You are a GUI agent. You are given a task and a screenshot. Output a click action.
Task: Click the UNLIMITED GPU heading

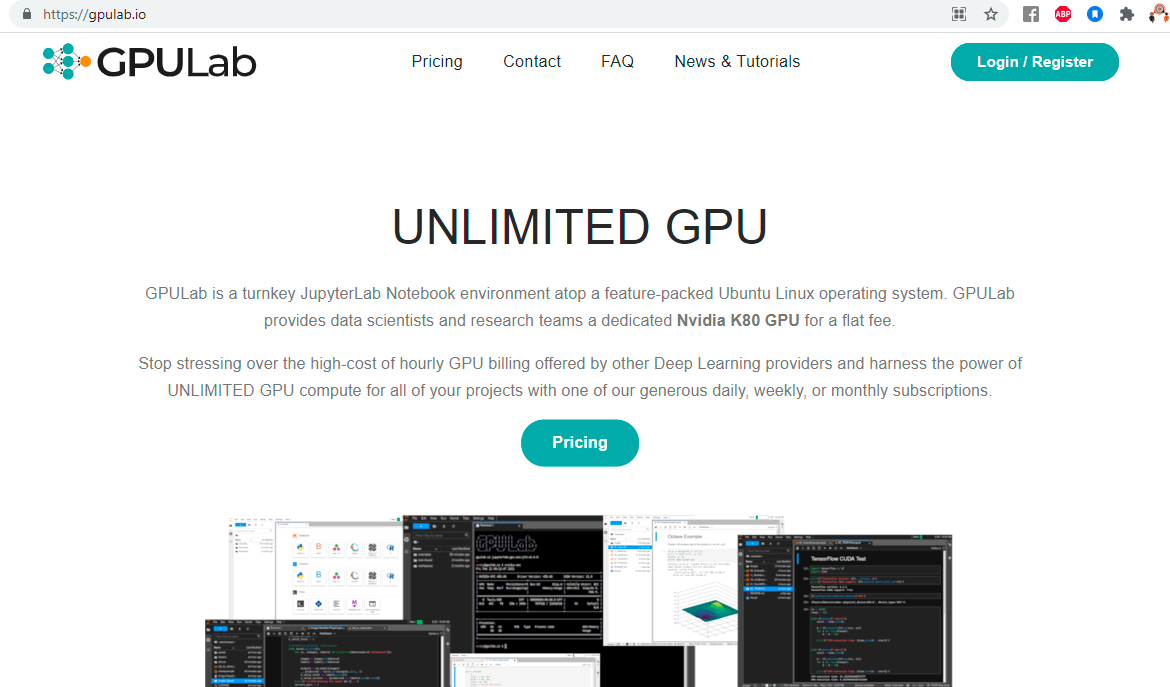click(580, 227)
